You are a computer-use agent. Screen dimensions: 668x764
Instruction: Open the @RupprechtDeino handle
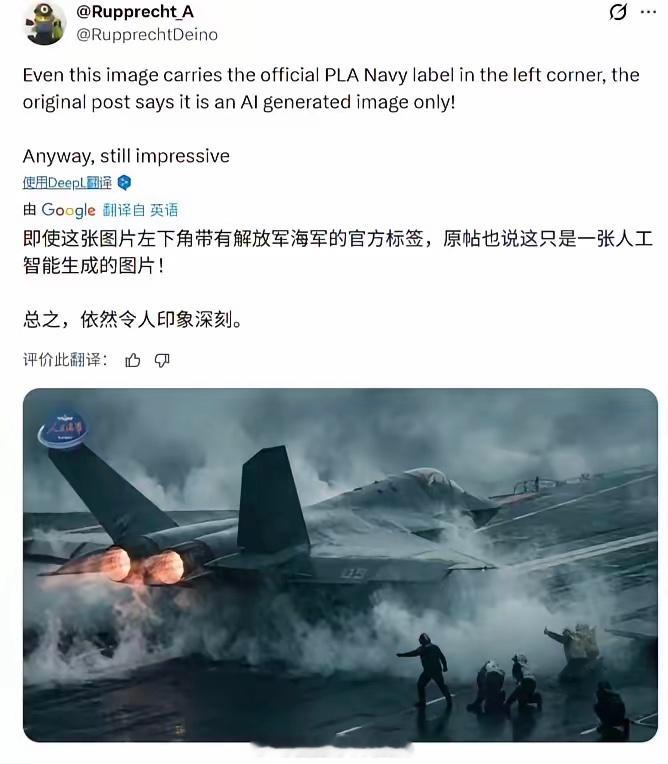(147, 35)
